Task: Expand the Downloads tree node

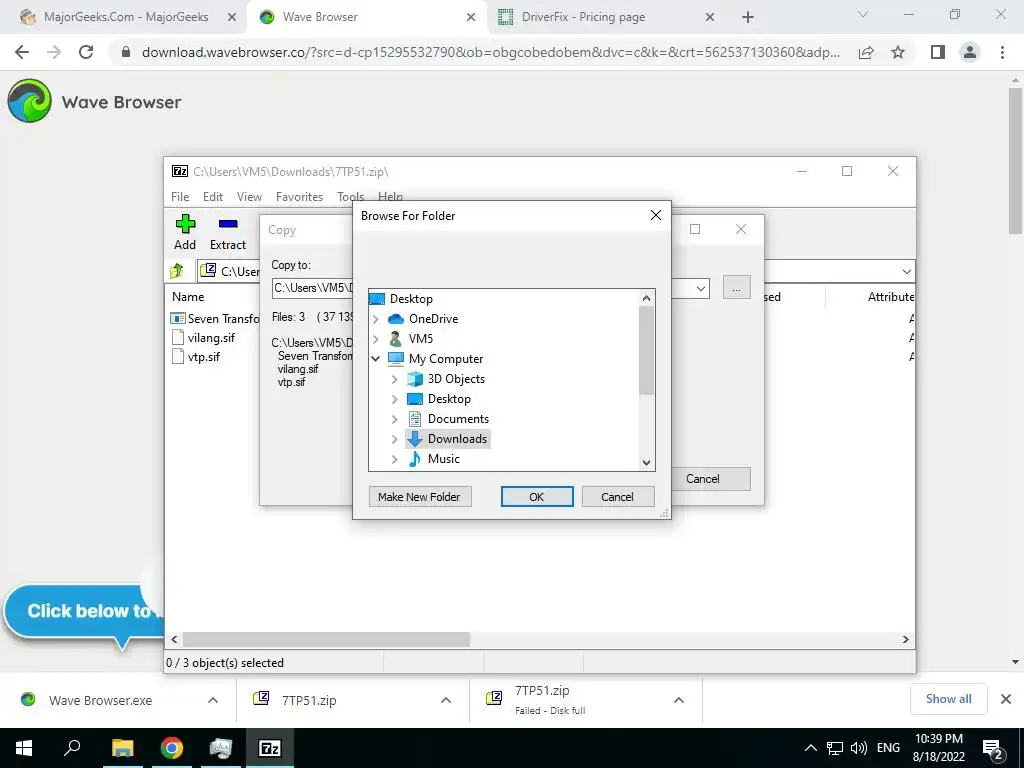Action: click(x=394, y=439)
